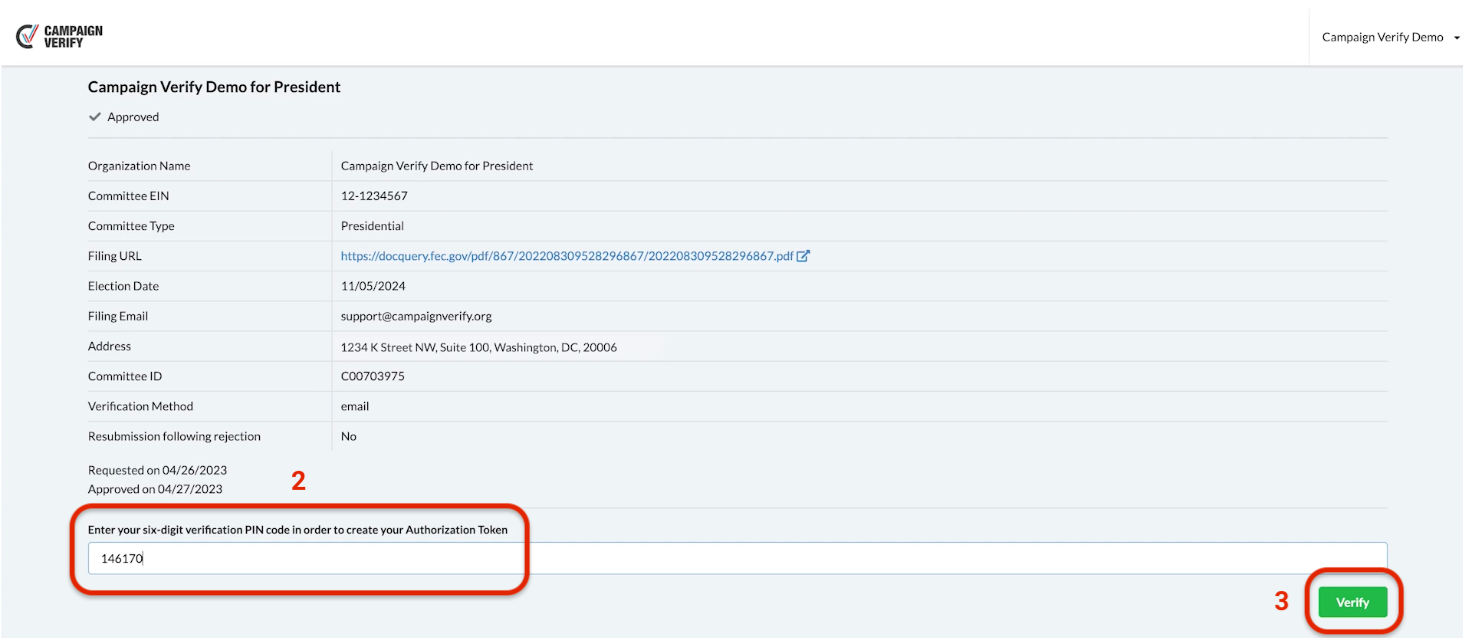Select the Verification Method value email
The image size is (1463, 638).
click(x=355, y=406)
